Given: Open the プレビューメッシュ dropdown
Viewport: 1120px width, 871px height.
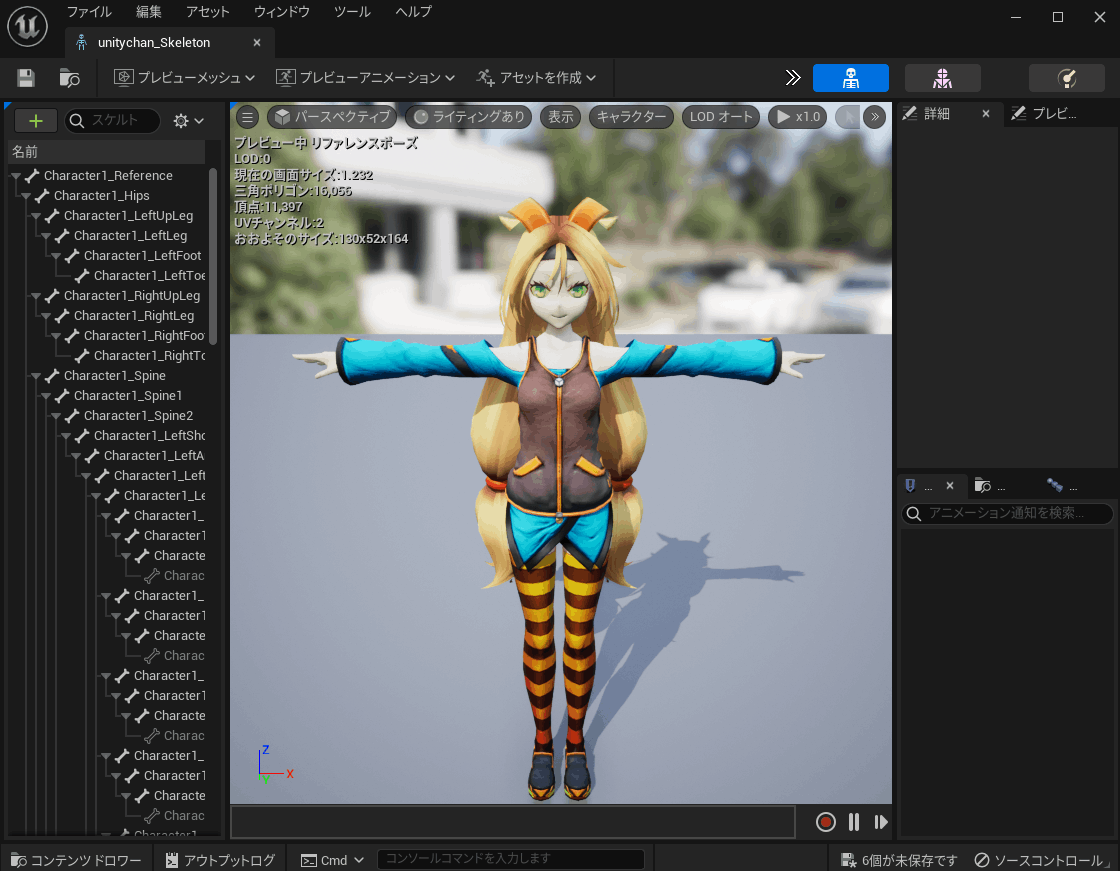Looking at the screenshot, I should pos(184,78).
